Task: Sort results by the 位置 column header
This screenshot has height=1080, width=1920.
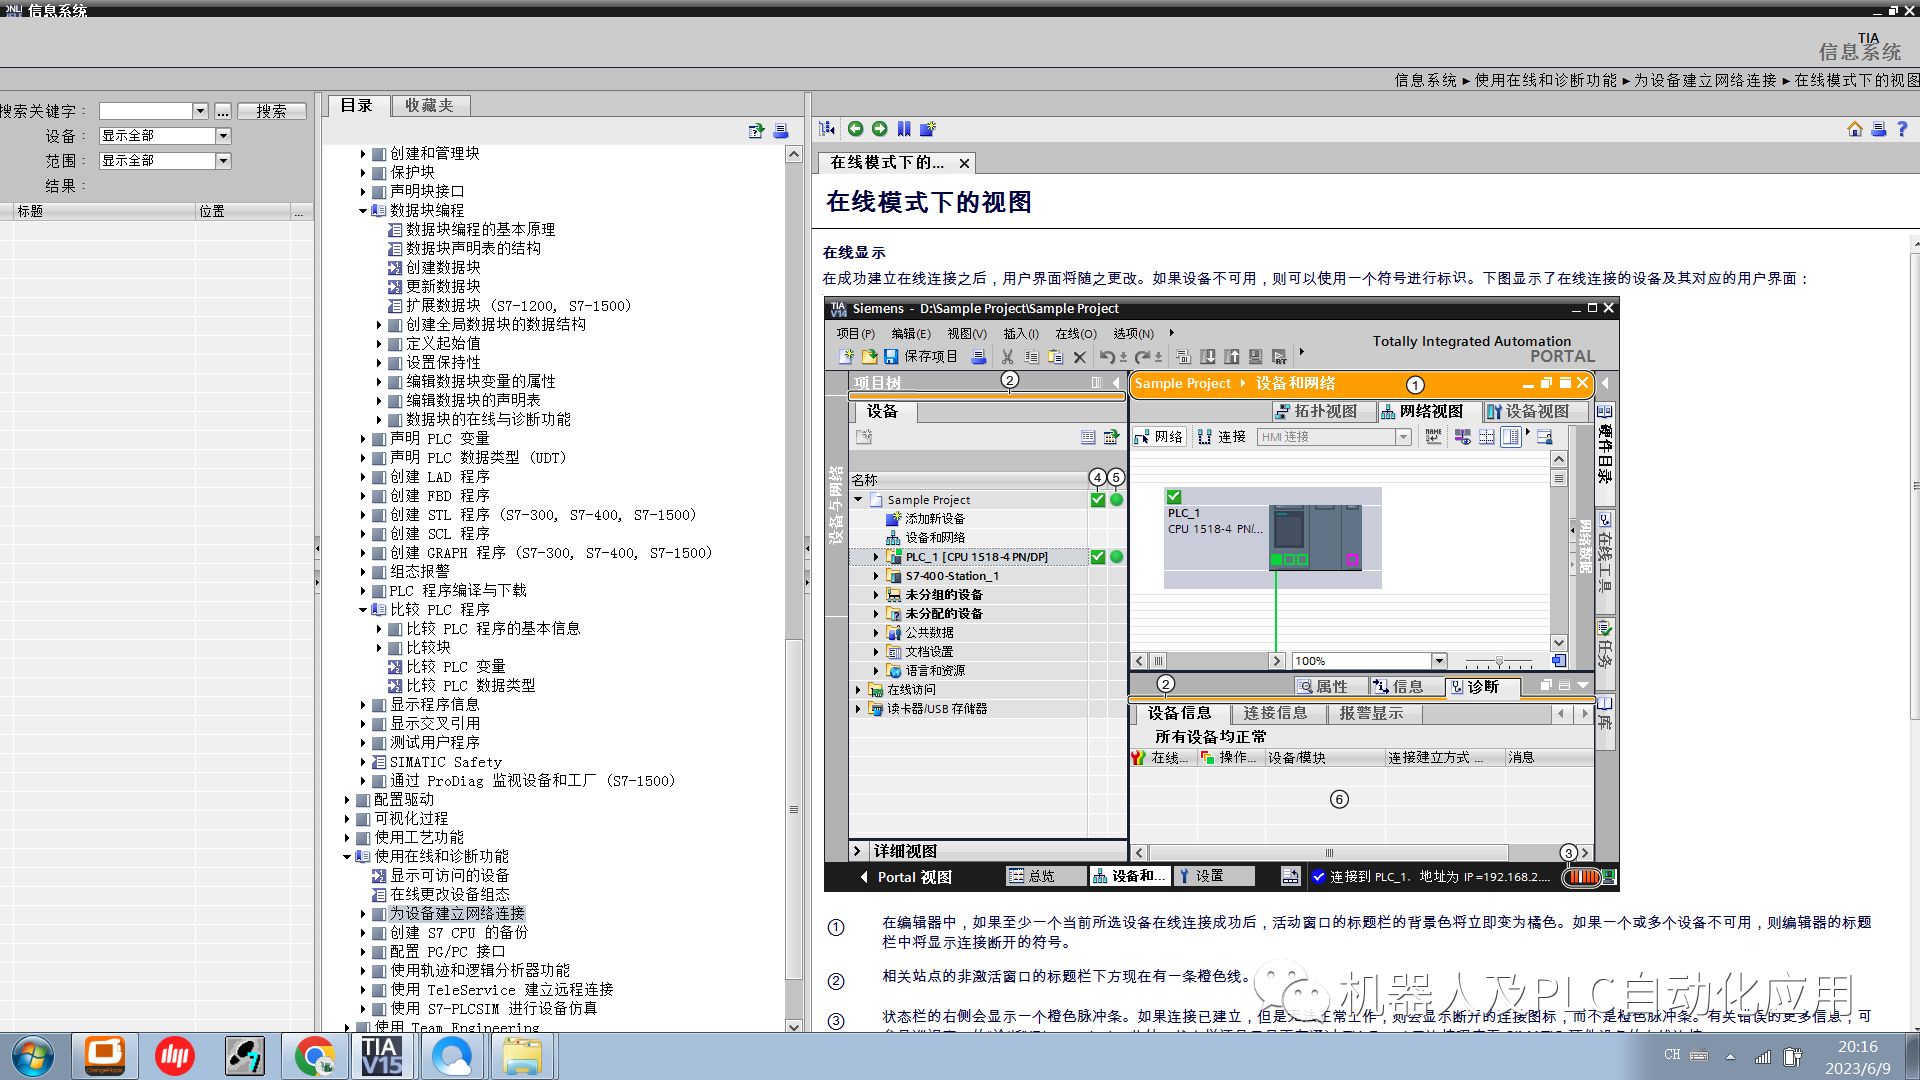Action: click(243, 212)
